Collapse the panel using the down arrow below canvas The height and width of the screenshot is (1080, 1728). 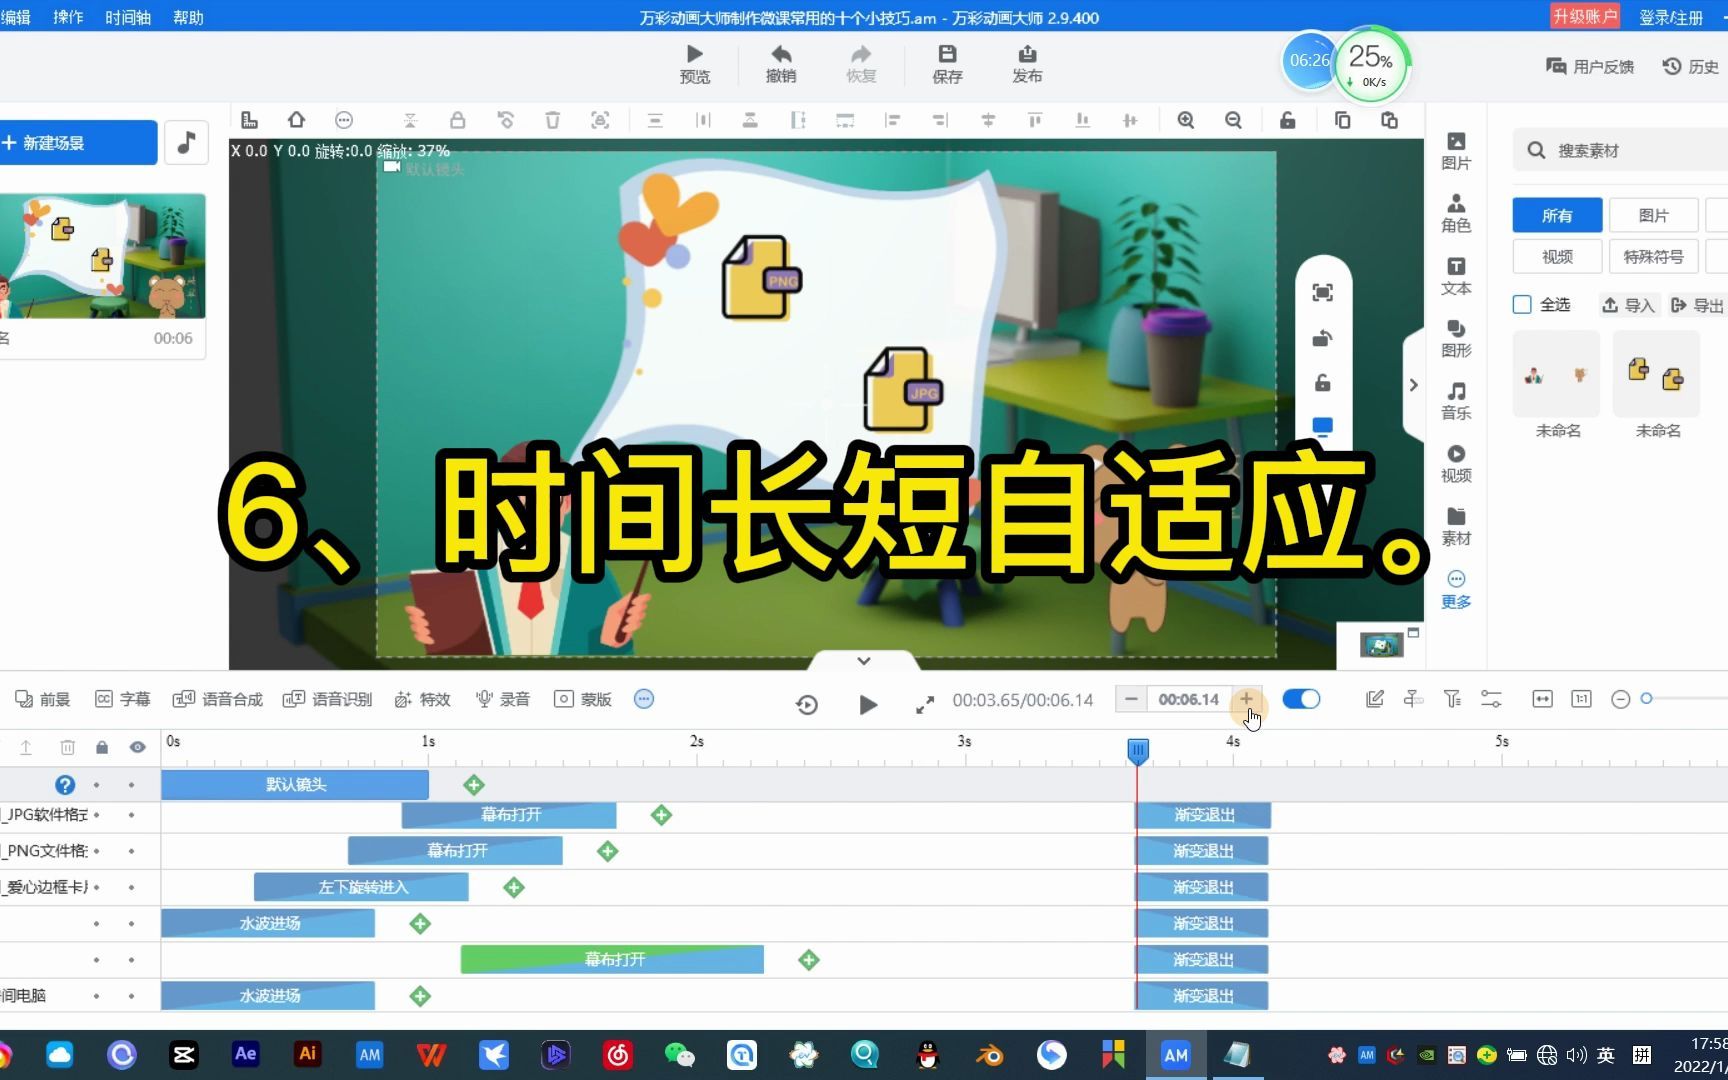pos(863,660)
